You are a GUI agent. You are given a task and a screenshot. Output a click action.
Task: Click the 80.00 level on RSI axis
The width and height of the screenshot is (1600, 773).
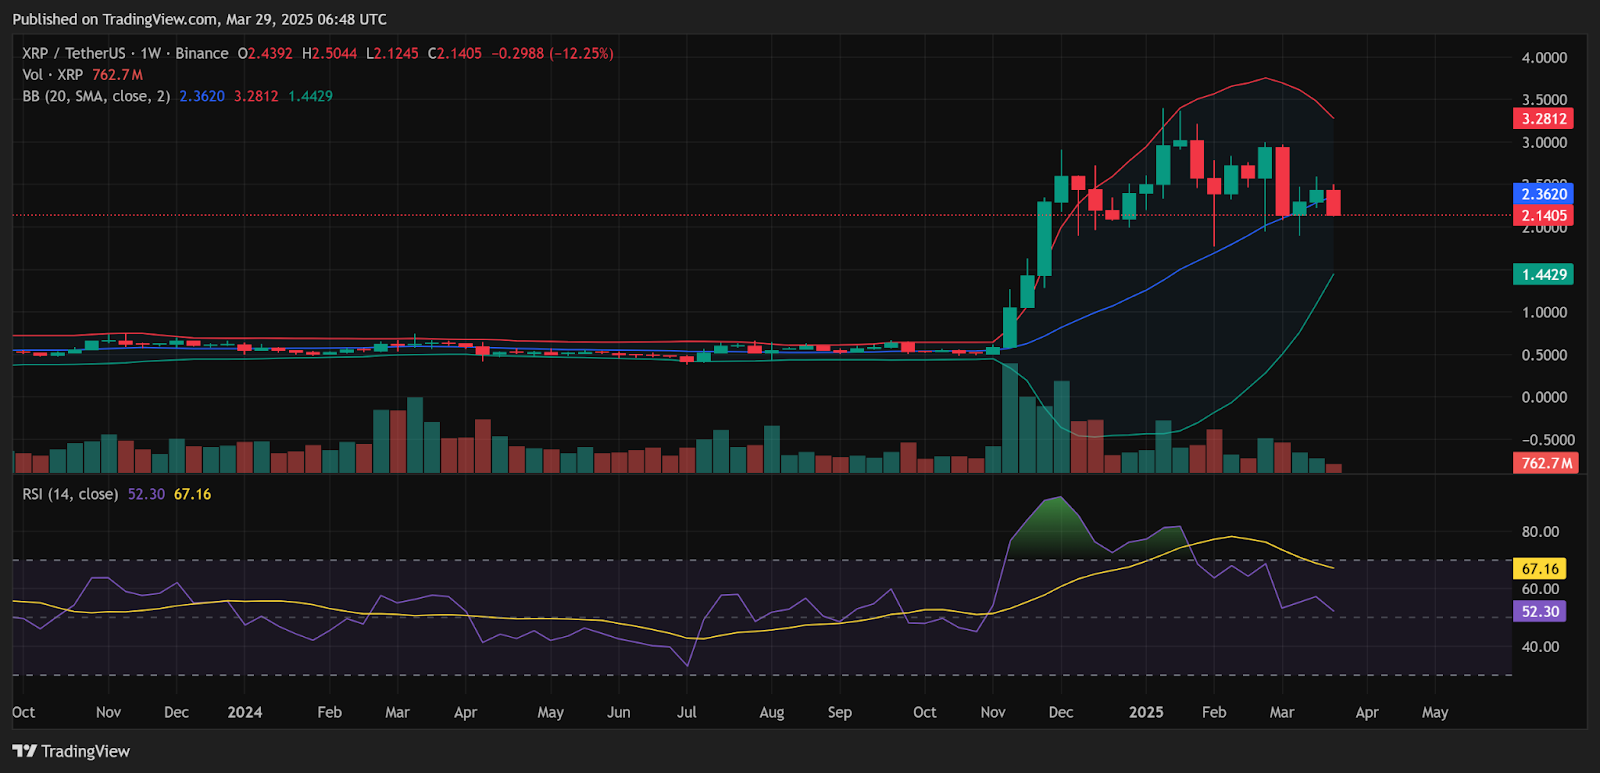click(x=1540, y=531)
